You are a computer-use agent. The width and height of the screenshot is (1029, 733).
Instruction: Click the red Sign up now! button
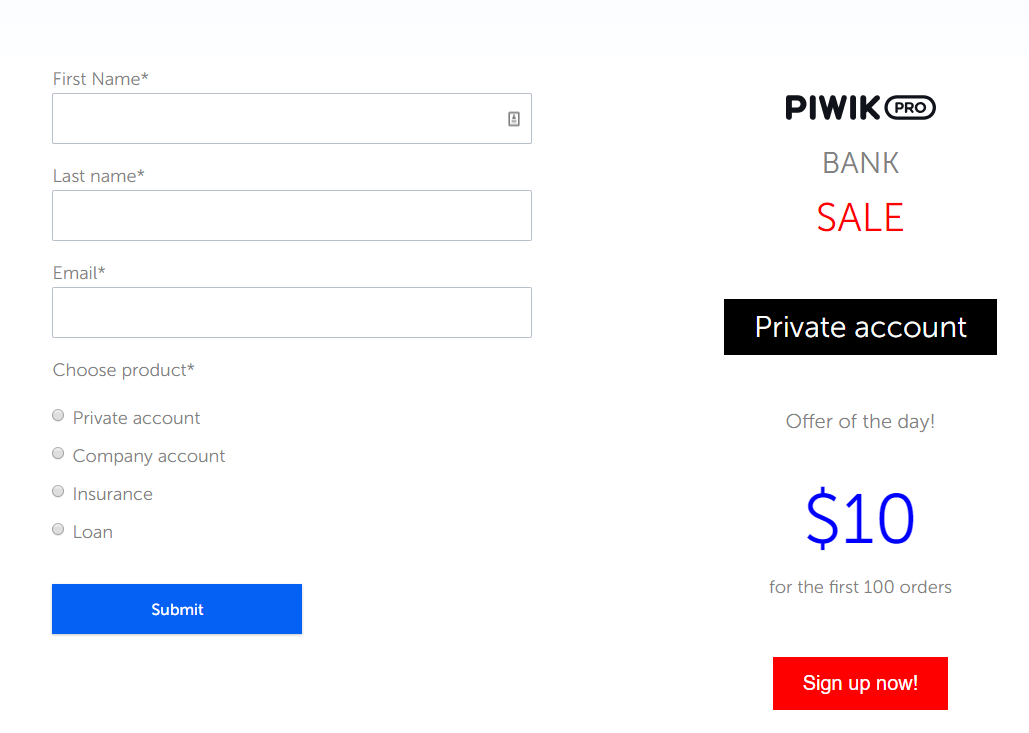(860, 683)
